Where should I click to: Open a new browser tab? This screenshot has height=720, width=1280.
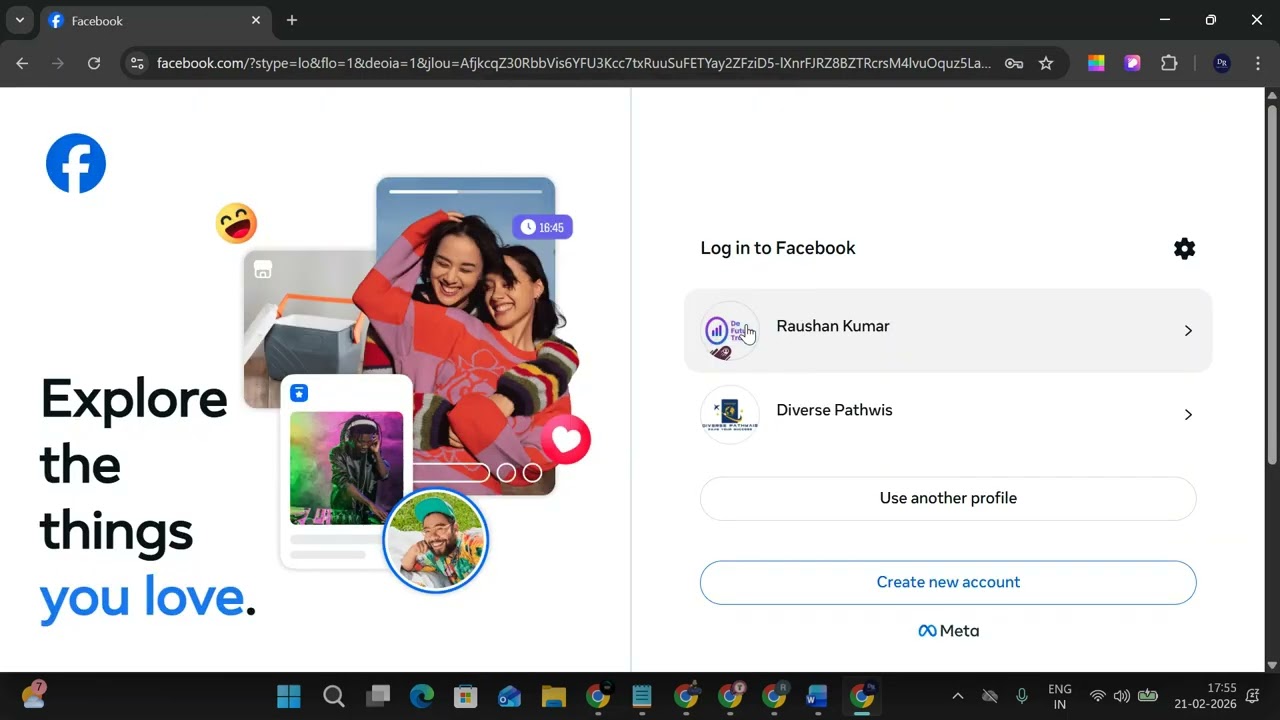point(291,20)
